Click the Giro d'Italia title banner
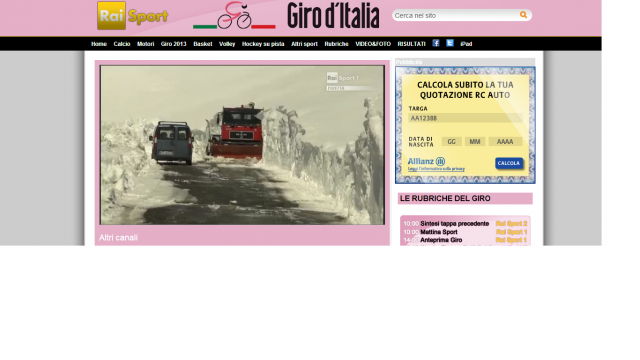This screenshot has height=360, width=640. 333,16
